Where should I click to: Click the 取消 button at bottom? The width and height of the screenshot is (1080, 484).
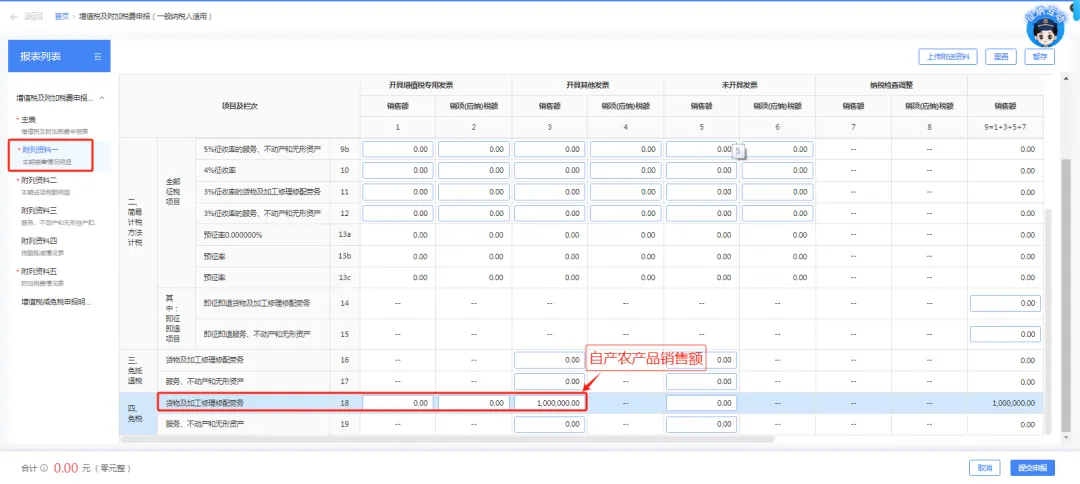985,467
